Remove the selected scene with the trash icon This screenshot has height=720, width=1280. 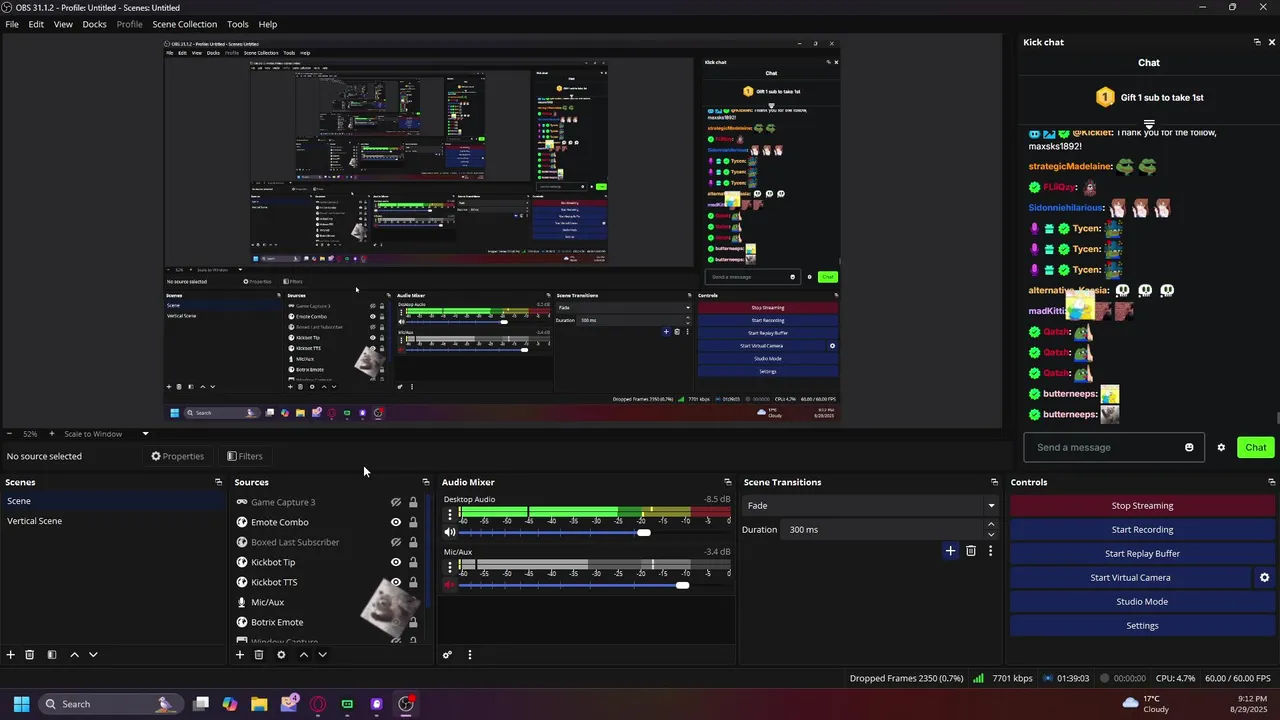click(x=30, y=655)
